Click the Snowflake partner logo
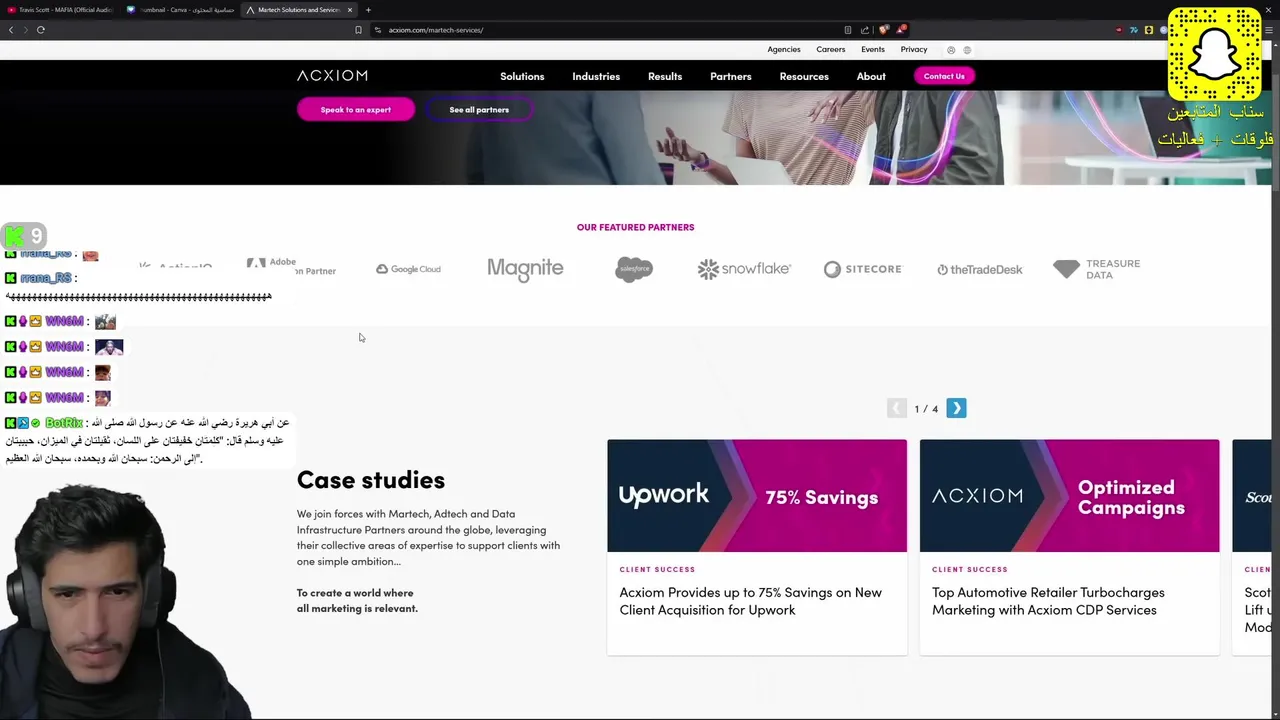Viewport: 1280px width, 720px height. [744, 269]
